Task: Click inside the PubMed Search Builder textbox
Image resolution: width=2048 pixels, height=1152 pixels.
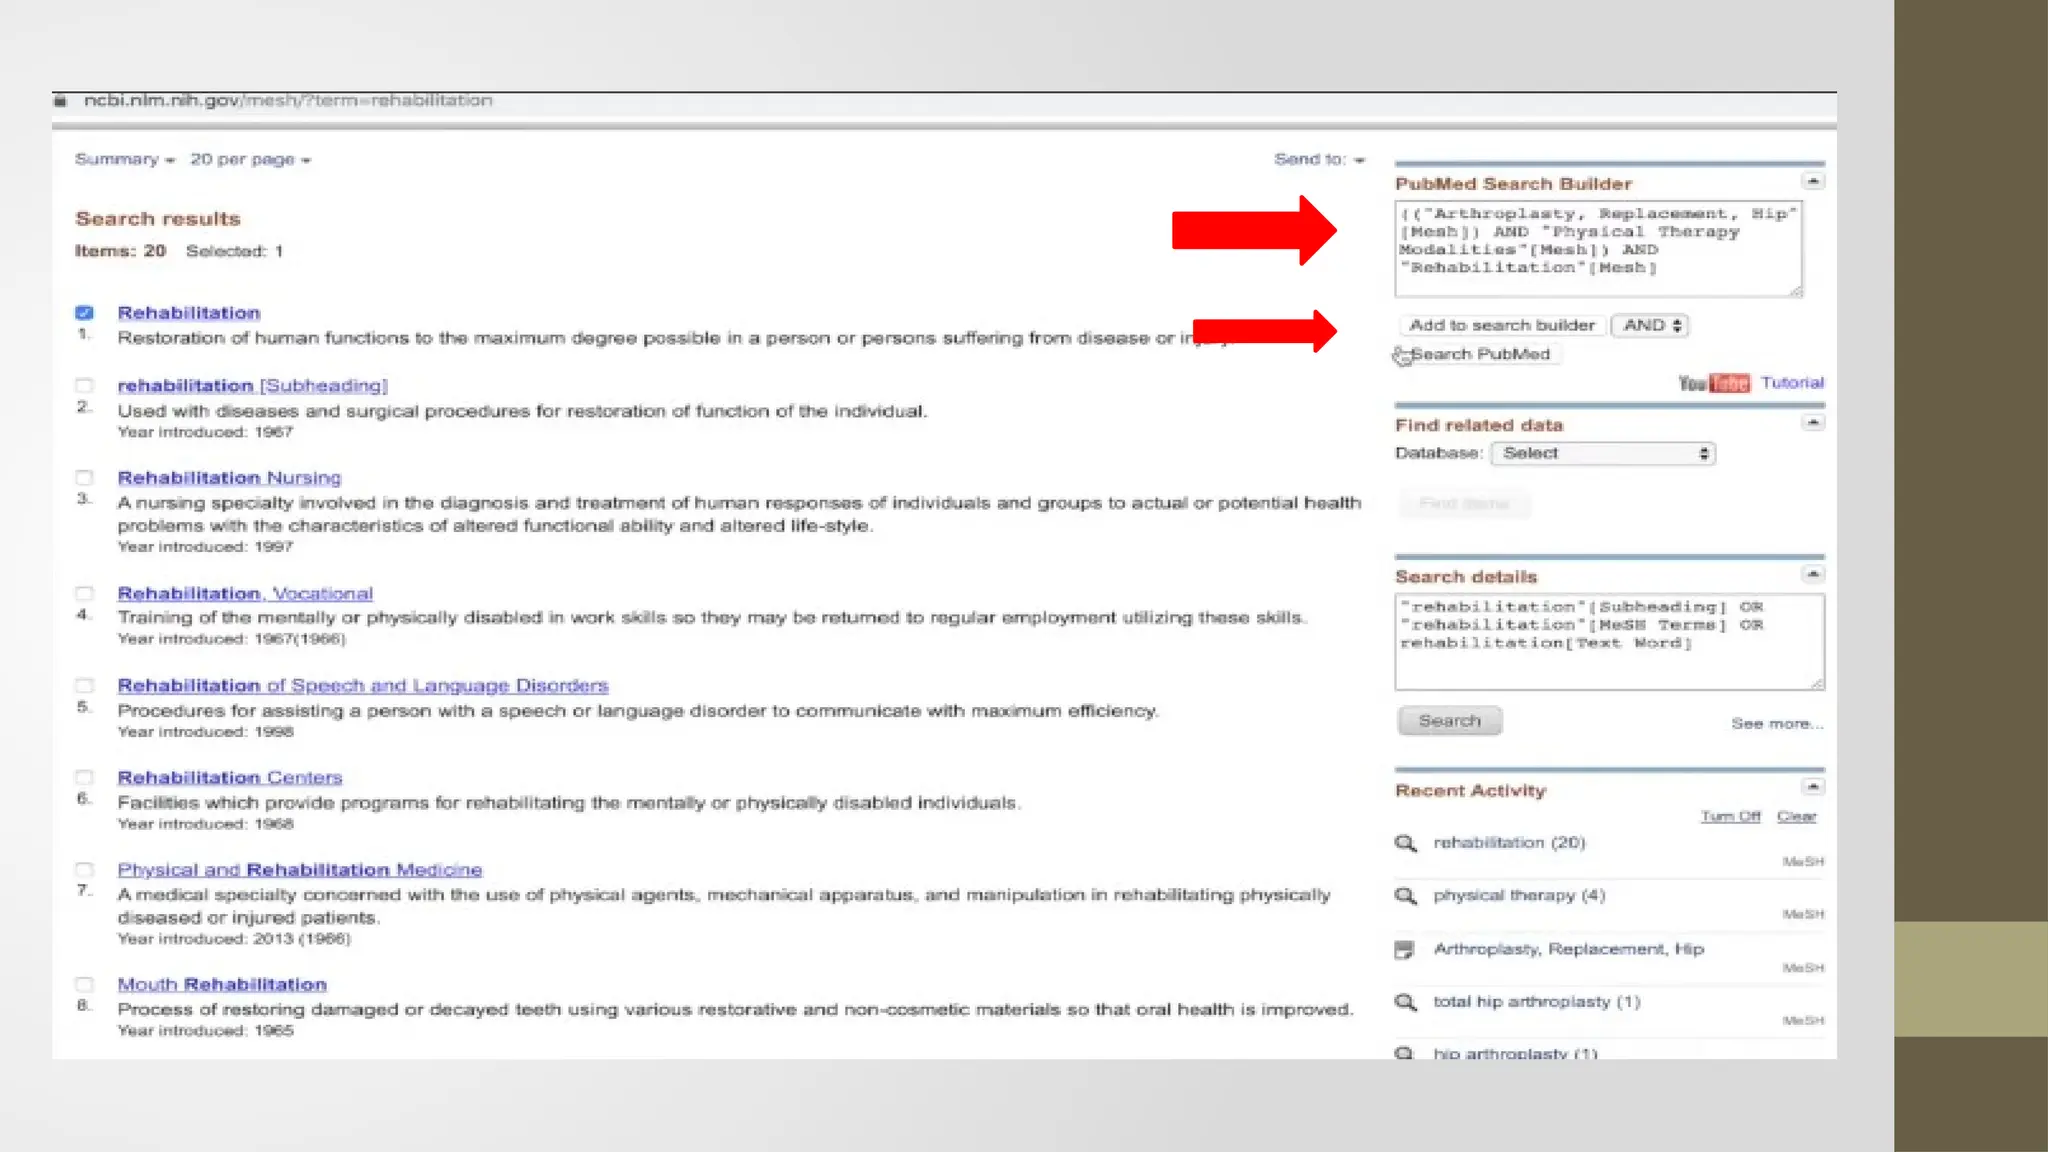Action: point(1597,248)
